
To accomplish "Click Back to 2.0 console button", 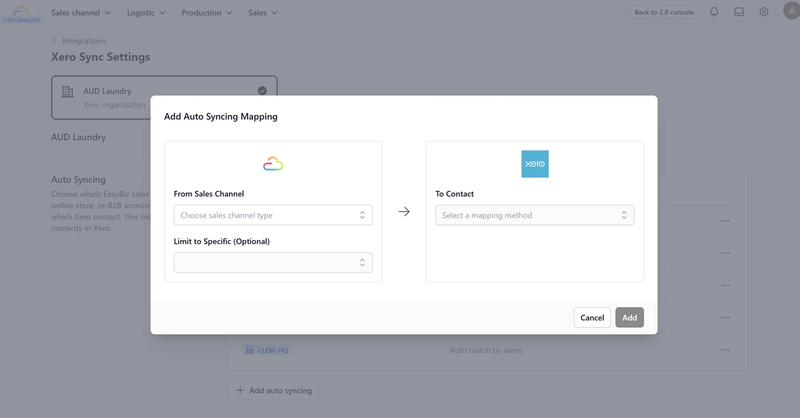I will point(664,12).
